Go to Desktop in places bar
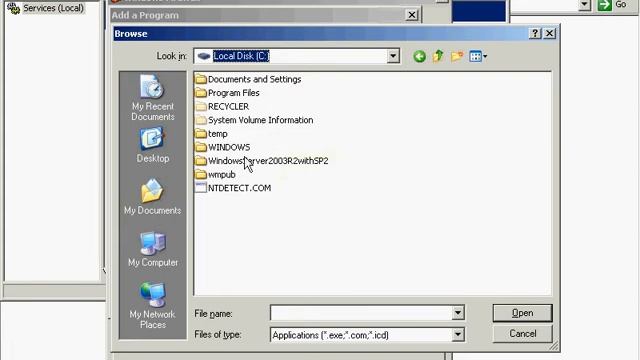The width and height of the screenshot is (640, 360). [153, 145]
